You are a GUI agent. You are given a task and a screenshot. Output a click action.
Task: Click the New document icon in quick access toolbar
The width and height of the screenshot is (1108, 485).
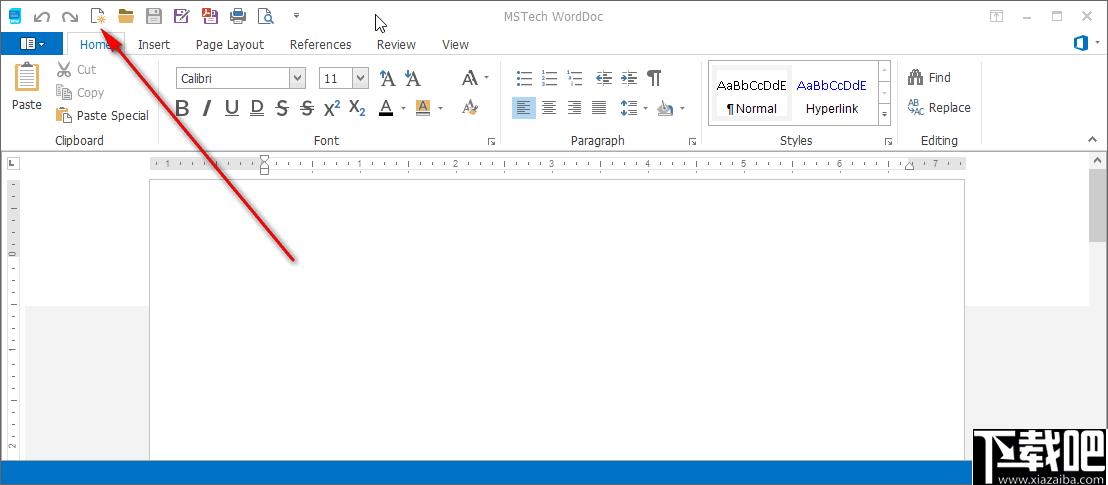(x=98, y=16)
